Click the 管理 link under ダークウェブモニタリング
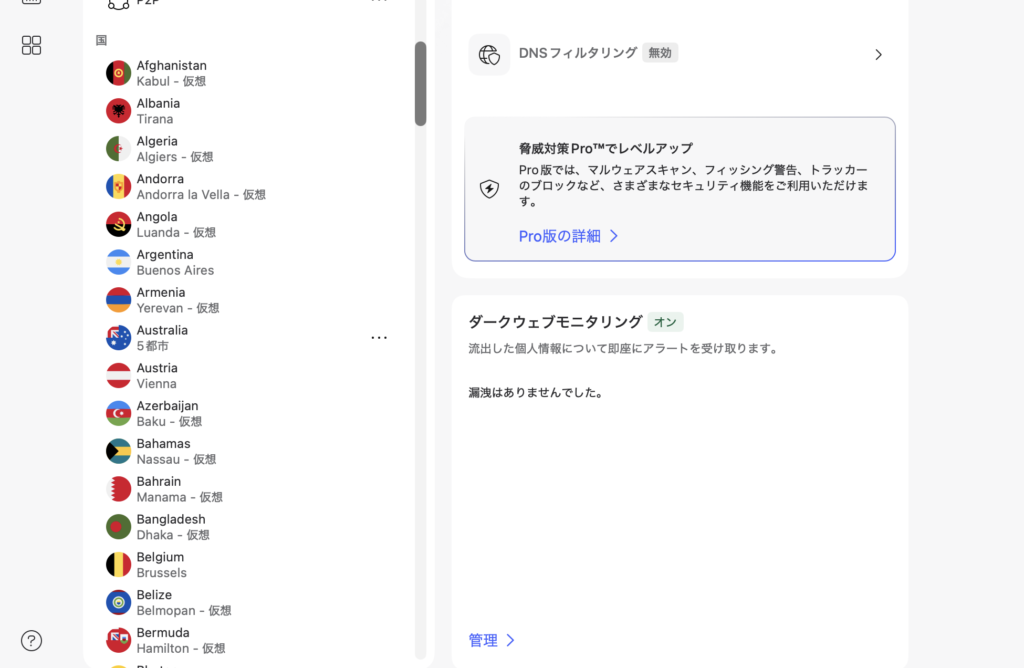This screenshot has height=668, width=1024. (x=486, y=640)
